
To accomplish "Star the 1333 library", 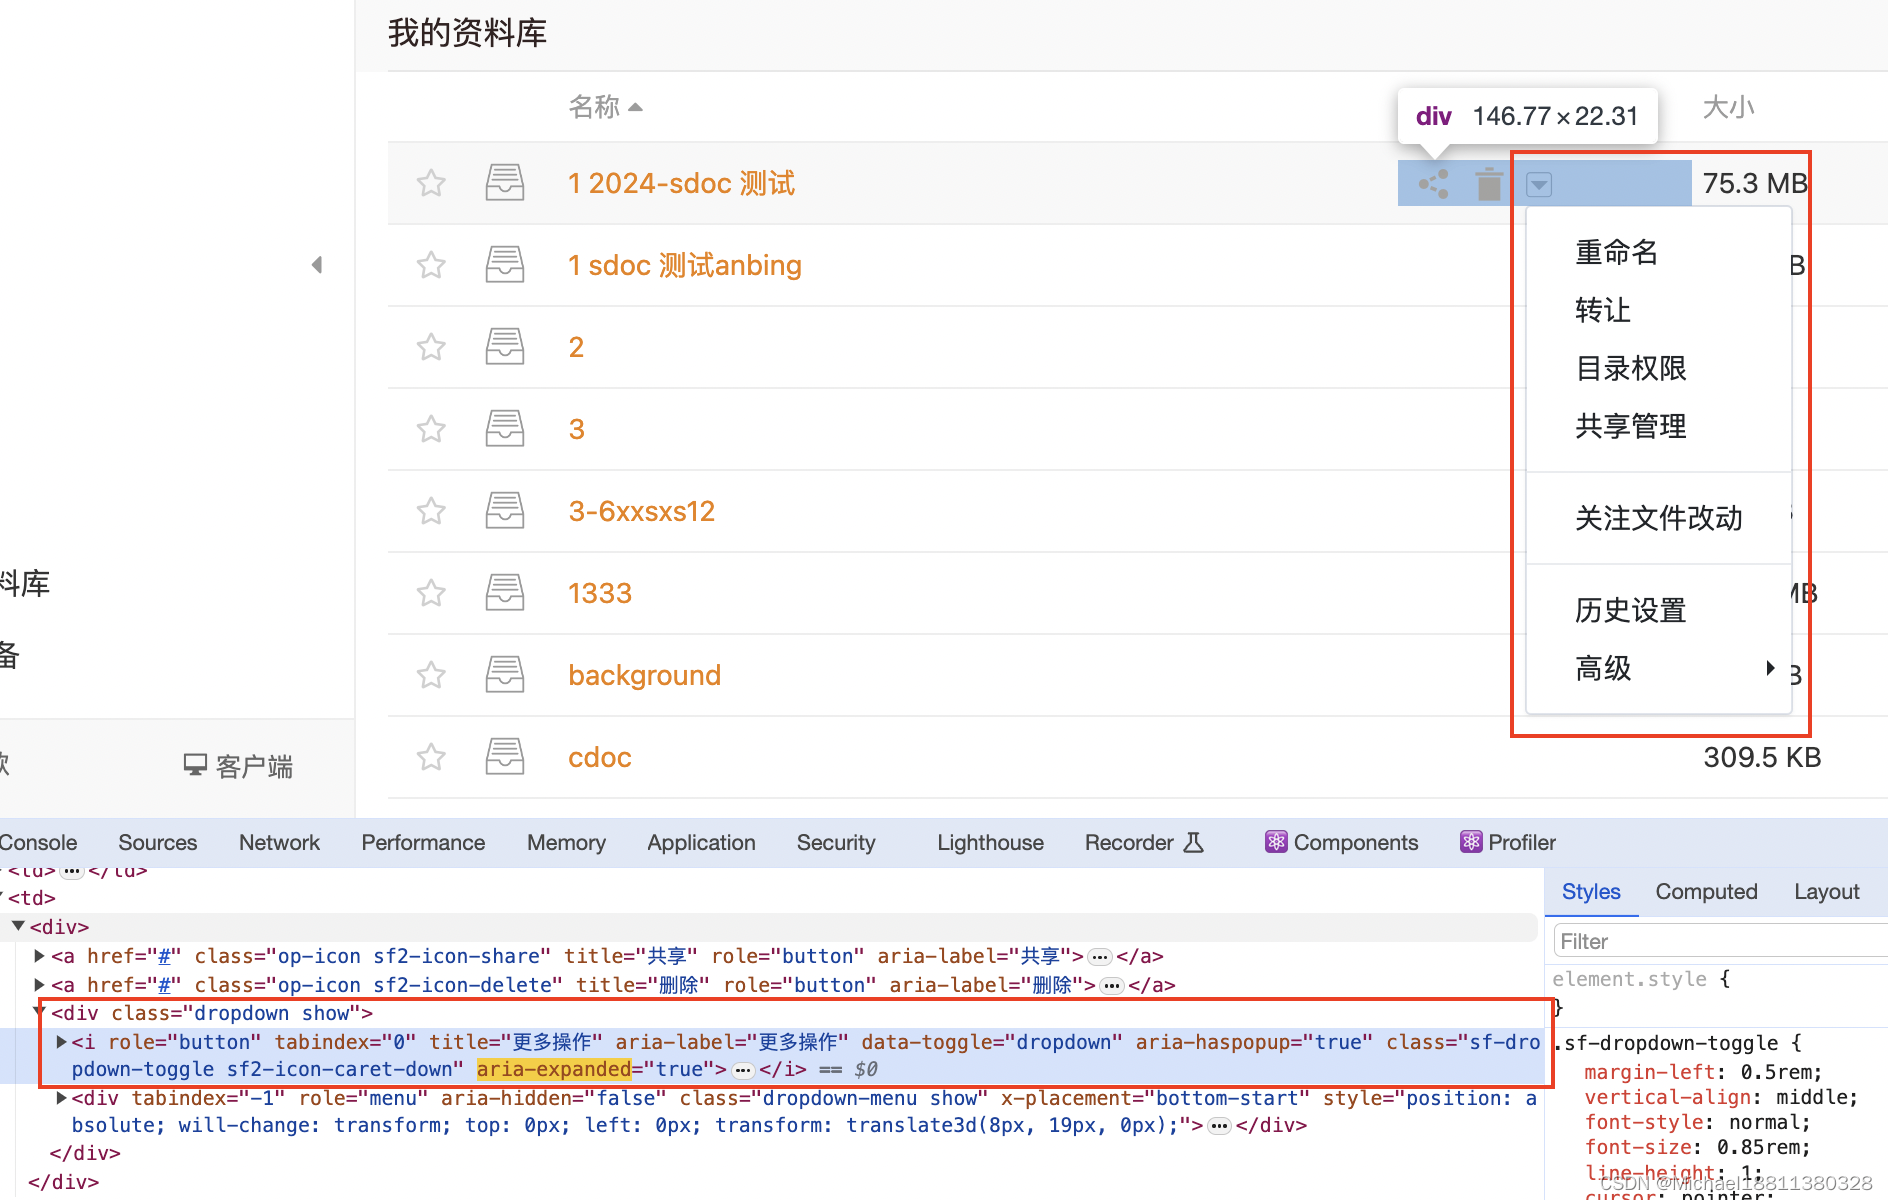I will click(430, 593).
